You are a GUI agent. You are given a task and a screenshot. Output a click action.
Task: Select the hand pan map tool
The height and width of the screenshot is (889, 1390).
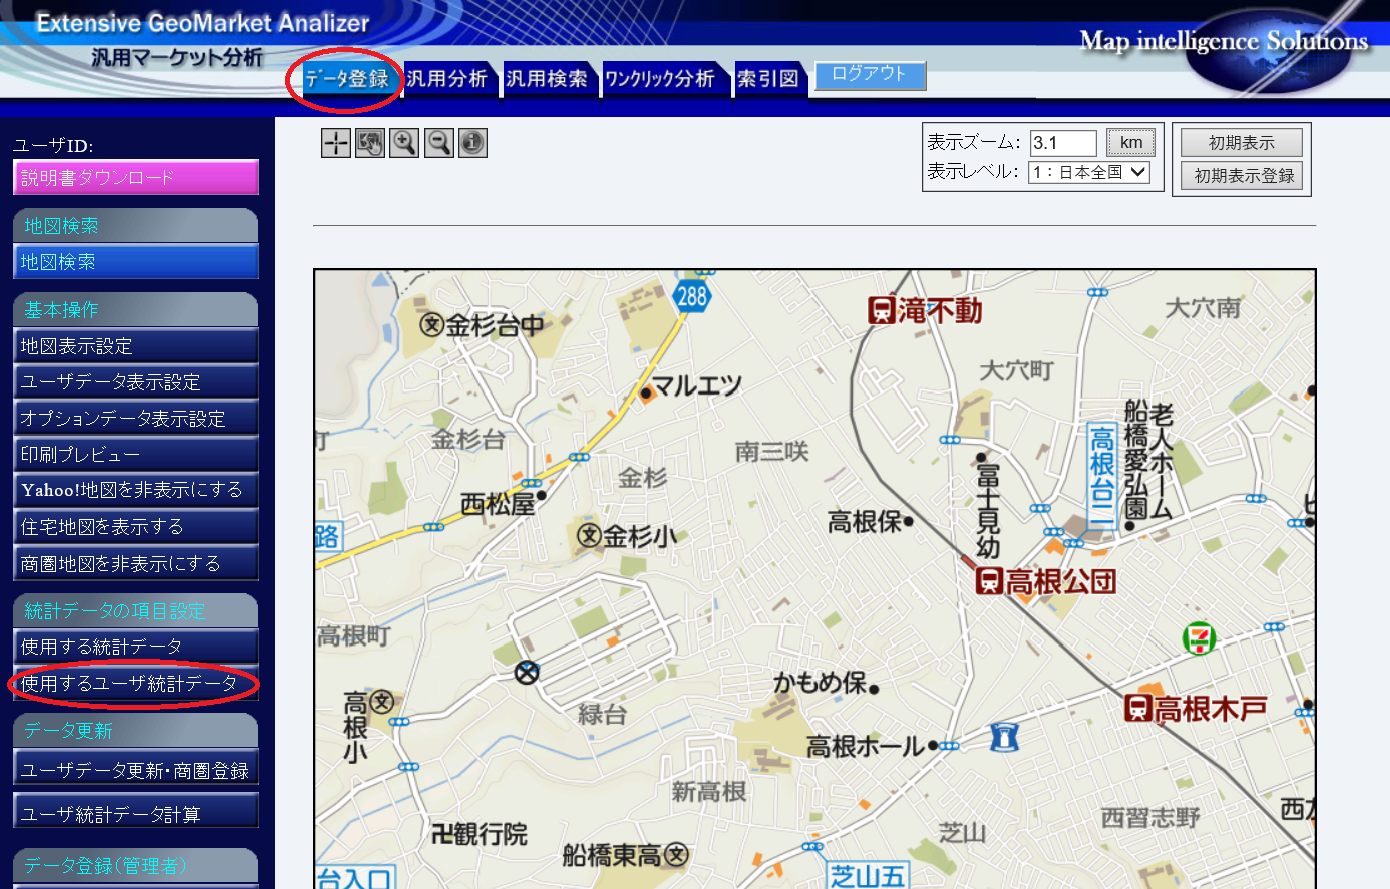[370, 143]
